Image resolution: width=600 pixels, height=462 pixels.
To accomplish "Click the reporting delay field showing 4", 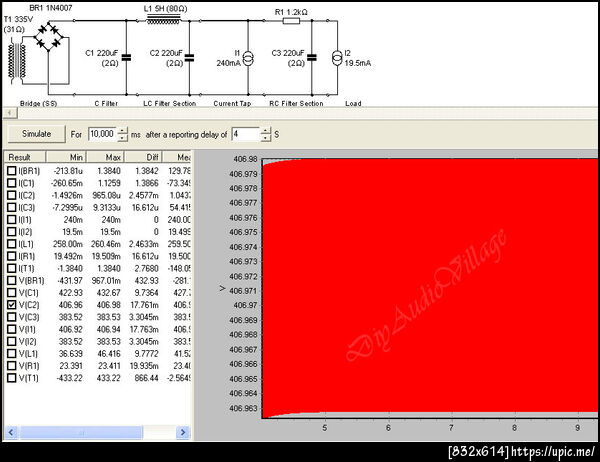I will point(246,134).
